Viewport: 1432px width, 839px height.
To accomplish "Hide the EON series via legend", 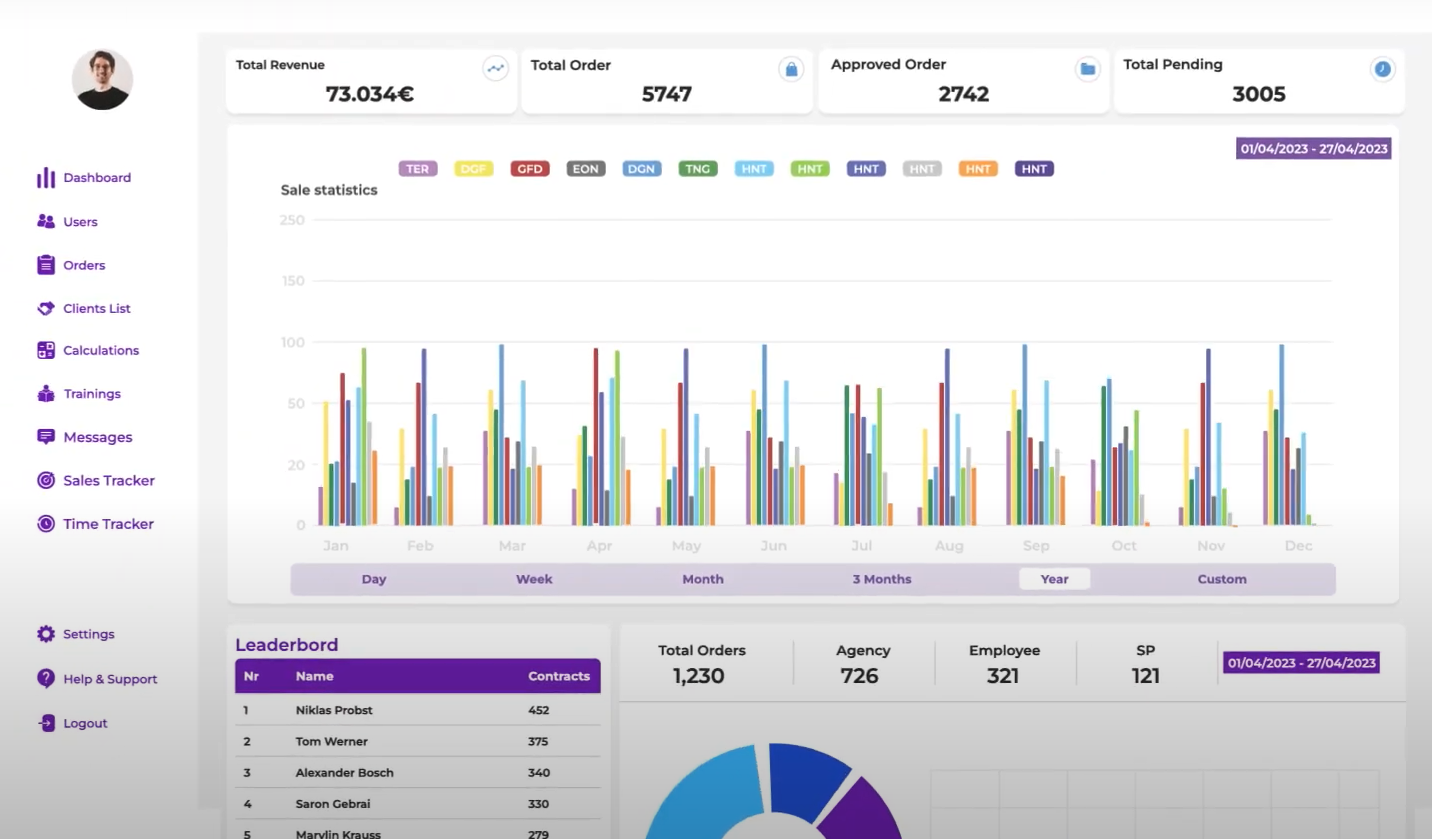I will click(x=585, y=169).
